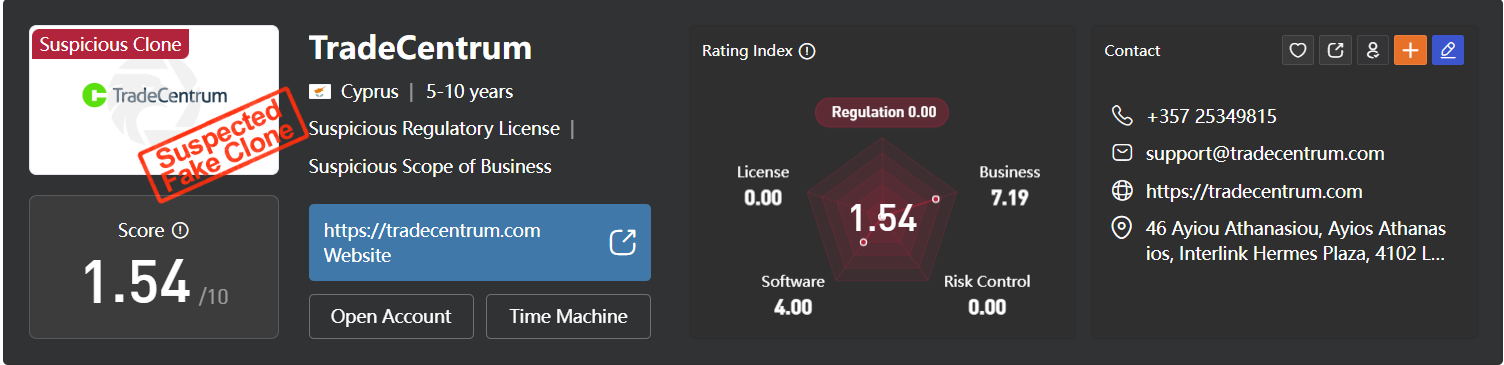
Task: Click phone number +357 25349815
Action: [x=1211, y=116]
